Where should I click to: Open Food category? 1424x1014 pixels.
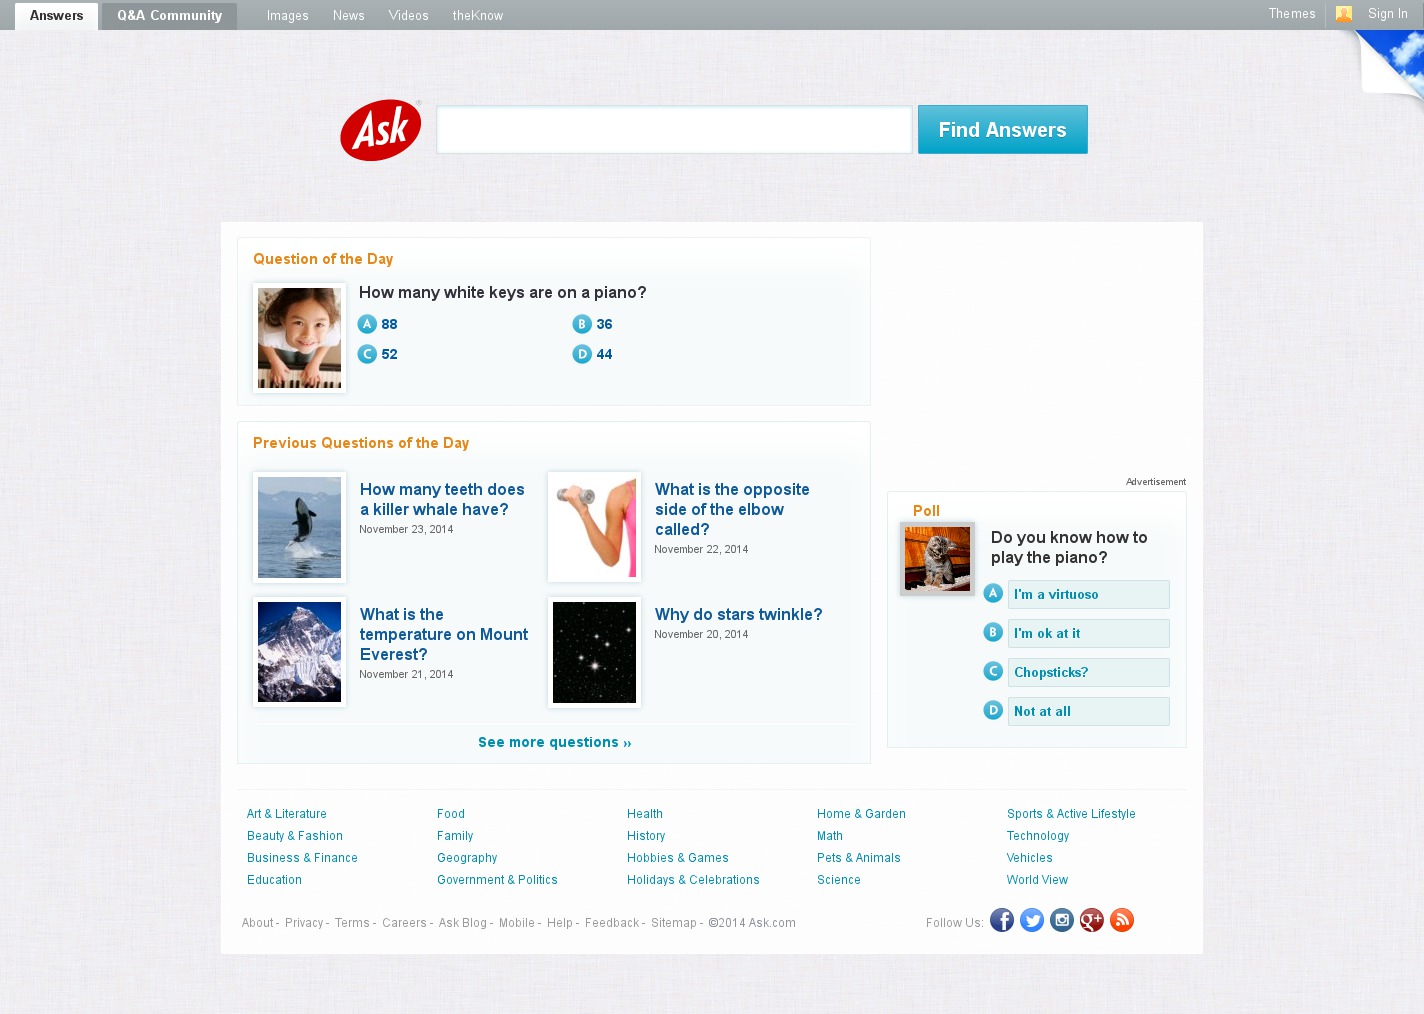[451, 814]
